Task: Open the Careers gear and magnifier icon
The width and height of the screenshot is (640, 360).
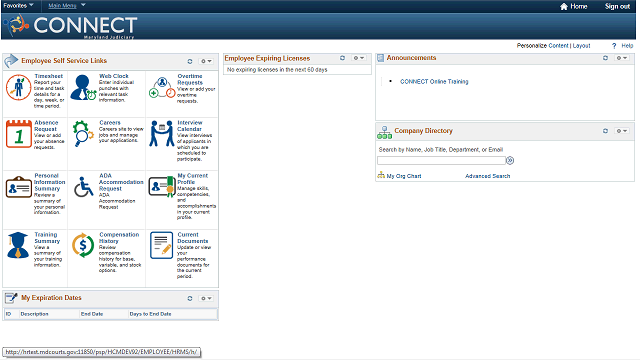Action: click(x=83, y=133)
